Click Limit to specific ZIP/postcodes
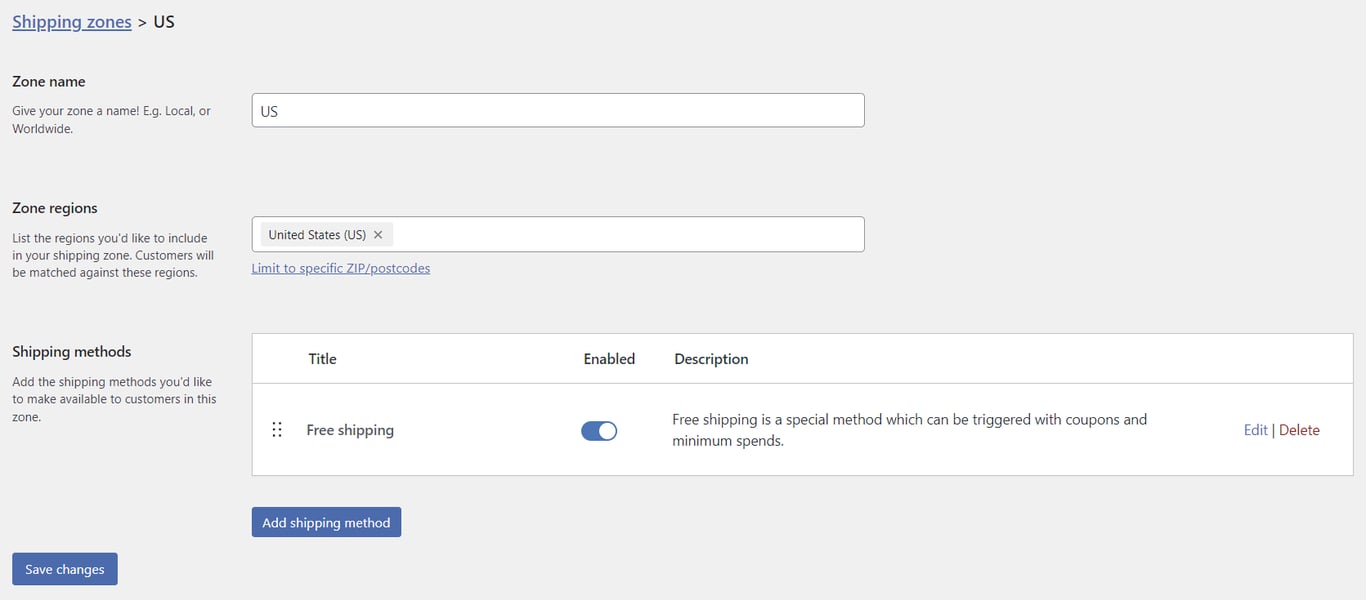Screen dimensions: 1366x600 341,268
